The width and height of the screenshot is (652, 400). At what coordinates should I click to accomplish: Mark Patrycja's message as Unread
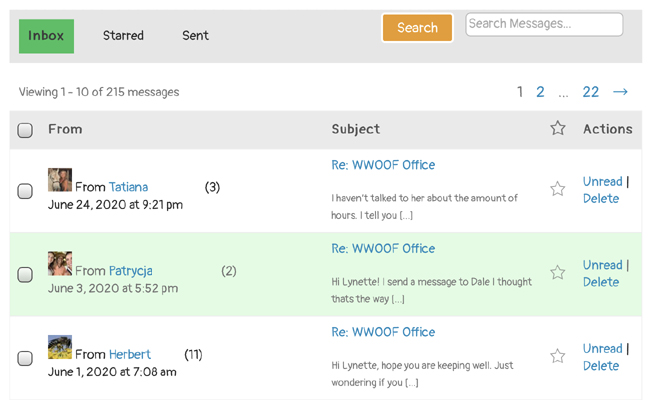[602, 265]
